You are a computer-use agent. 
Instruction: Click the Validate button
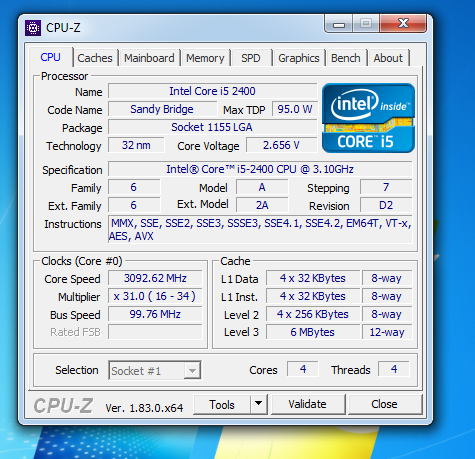point(307,404)
